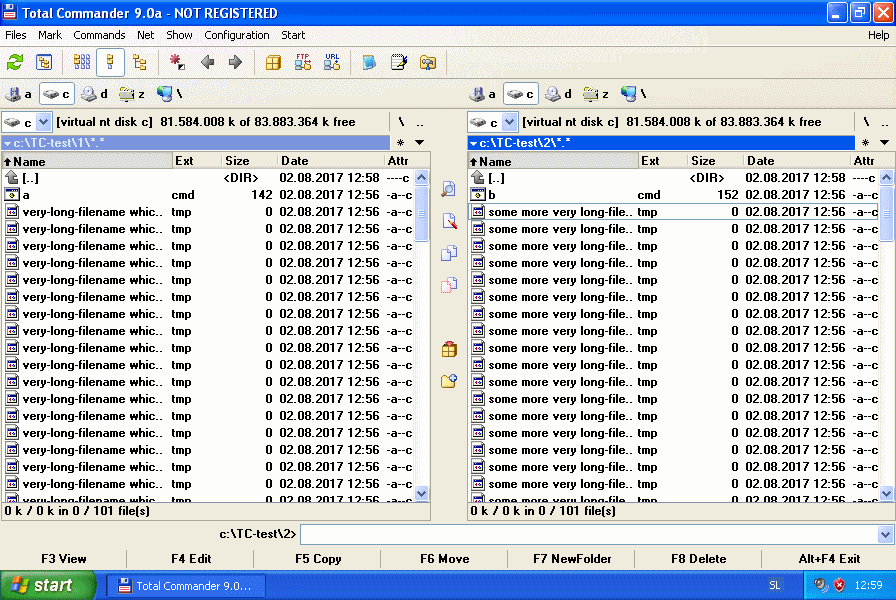Open left panel directory history arrow
The image size is (896, 600).
(x=420, y=142)
